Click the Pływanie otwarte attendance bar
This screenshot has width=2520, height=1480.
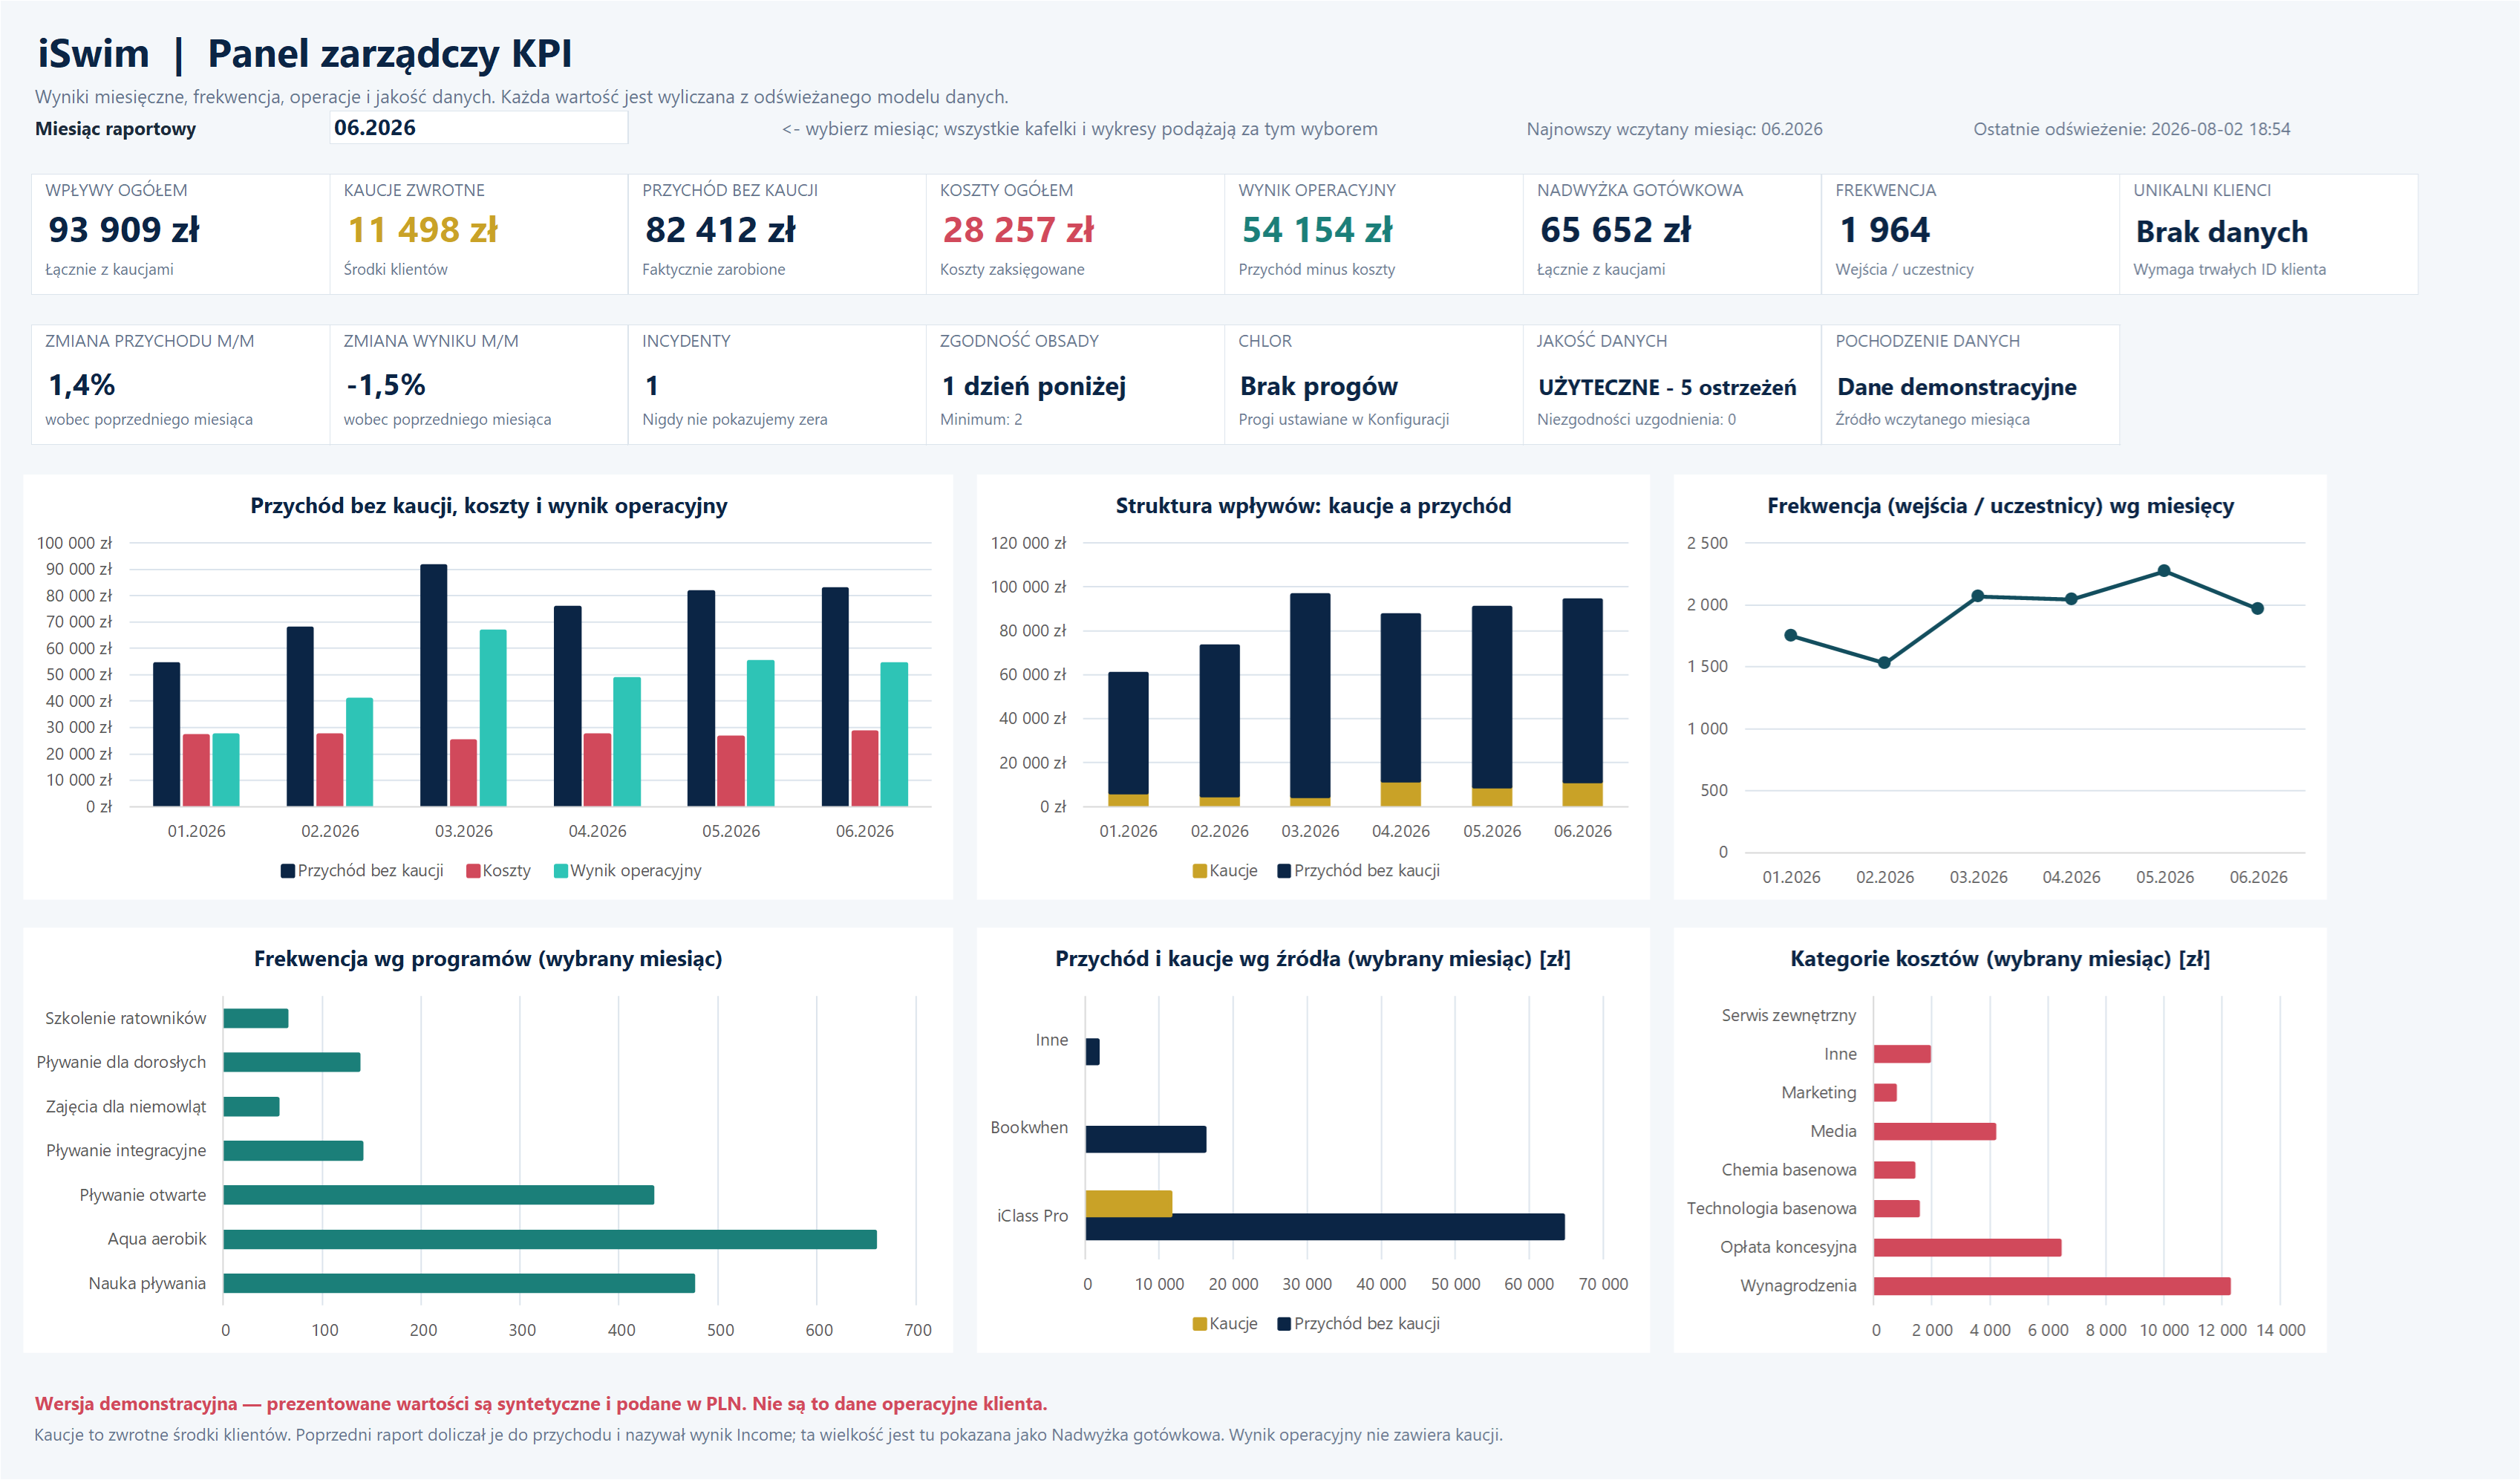click(x=438, y=1195)
